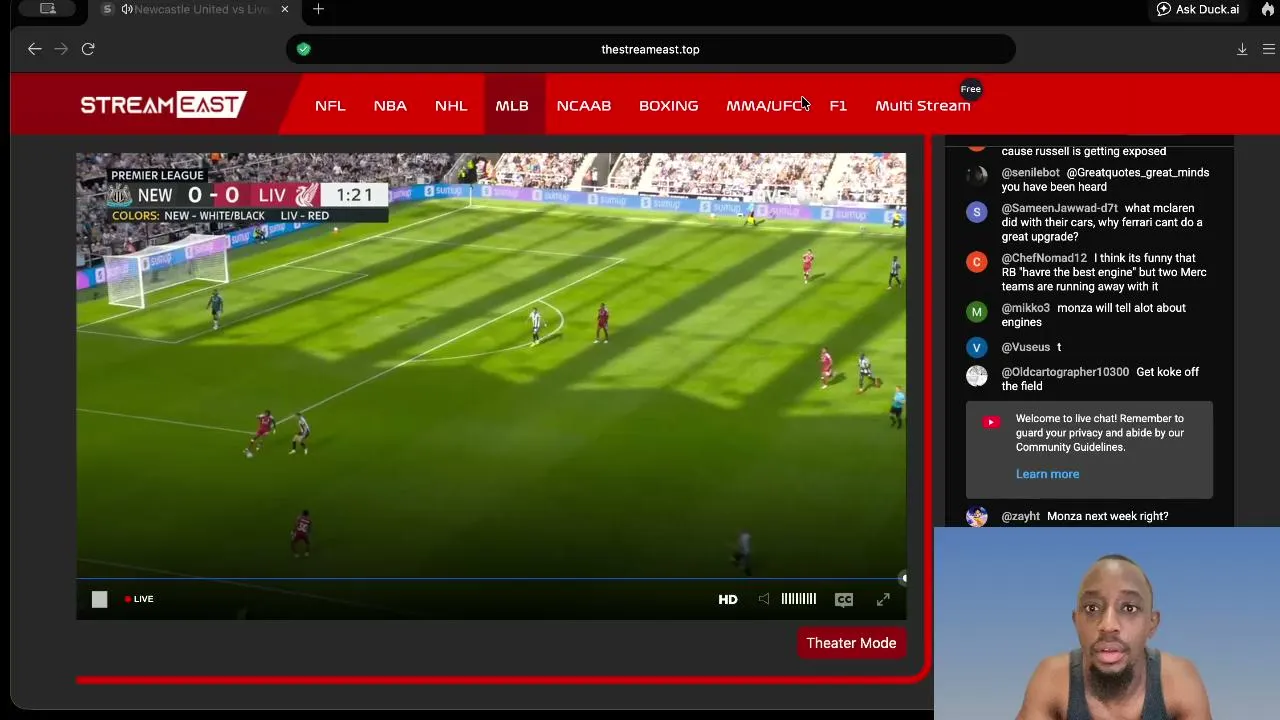Go forward with browser forward arrow

[61, 49]
